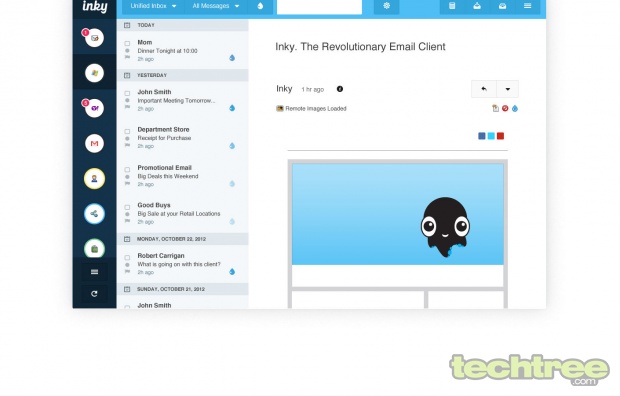The width and height of the screenshot is (620, 396).
Task: Open the All Messages dropdown
Action: [x=216, y=6]
